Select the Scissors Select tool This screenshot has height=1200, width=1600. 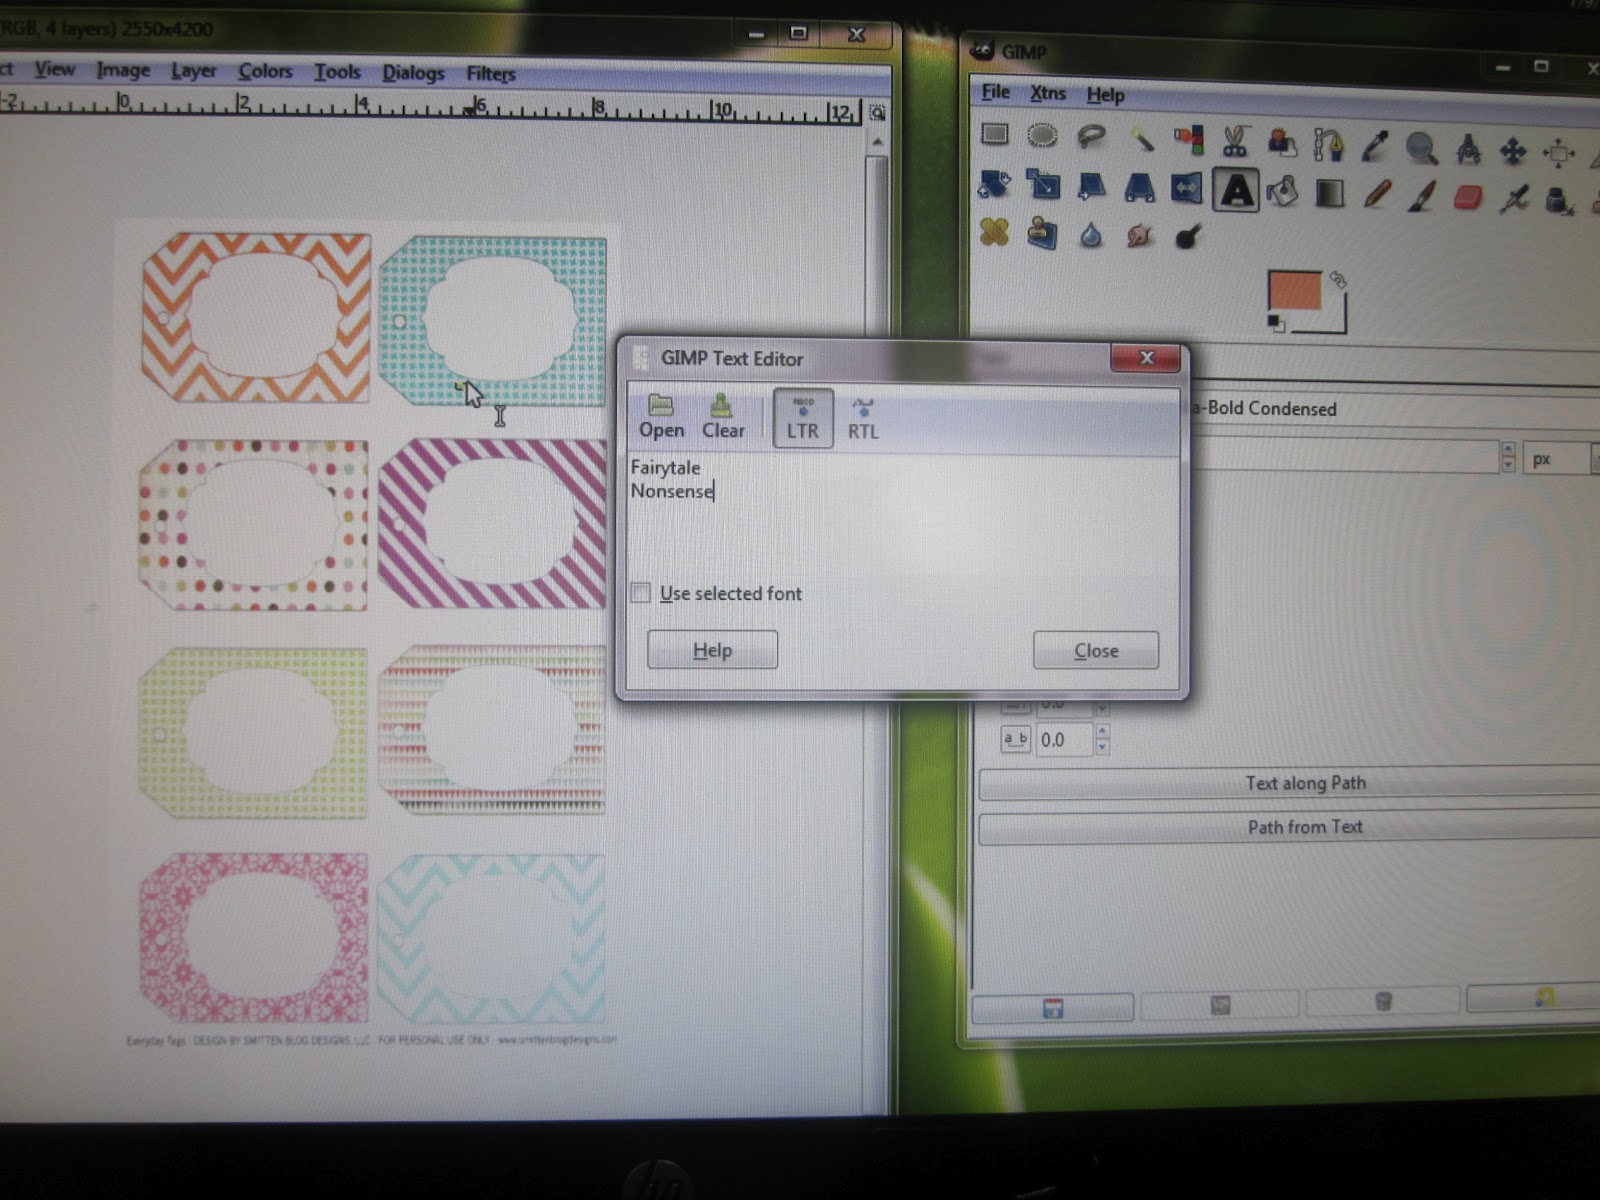coord(1235,141)
